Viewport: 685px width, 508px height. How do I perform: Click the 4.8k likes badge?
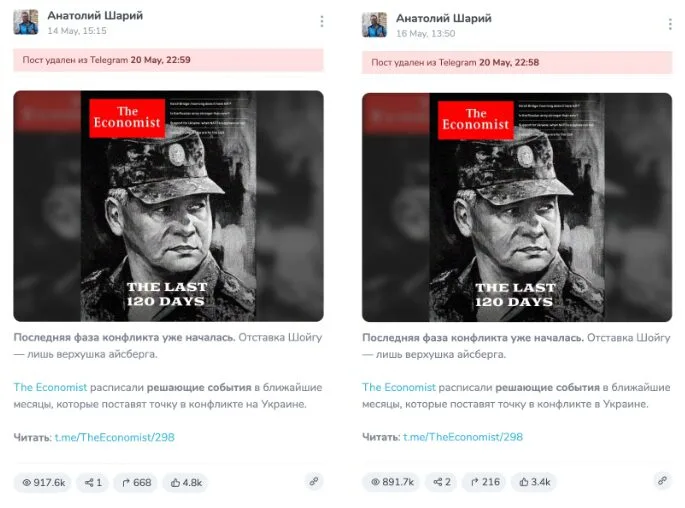[x=186, y=482]
